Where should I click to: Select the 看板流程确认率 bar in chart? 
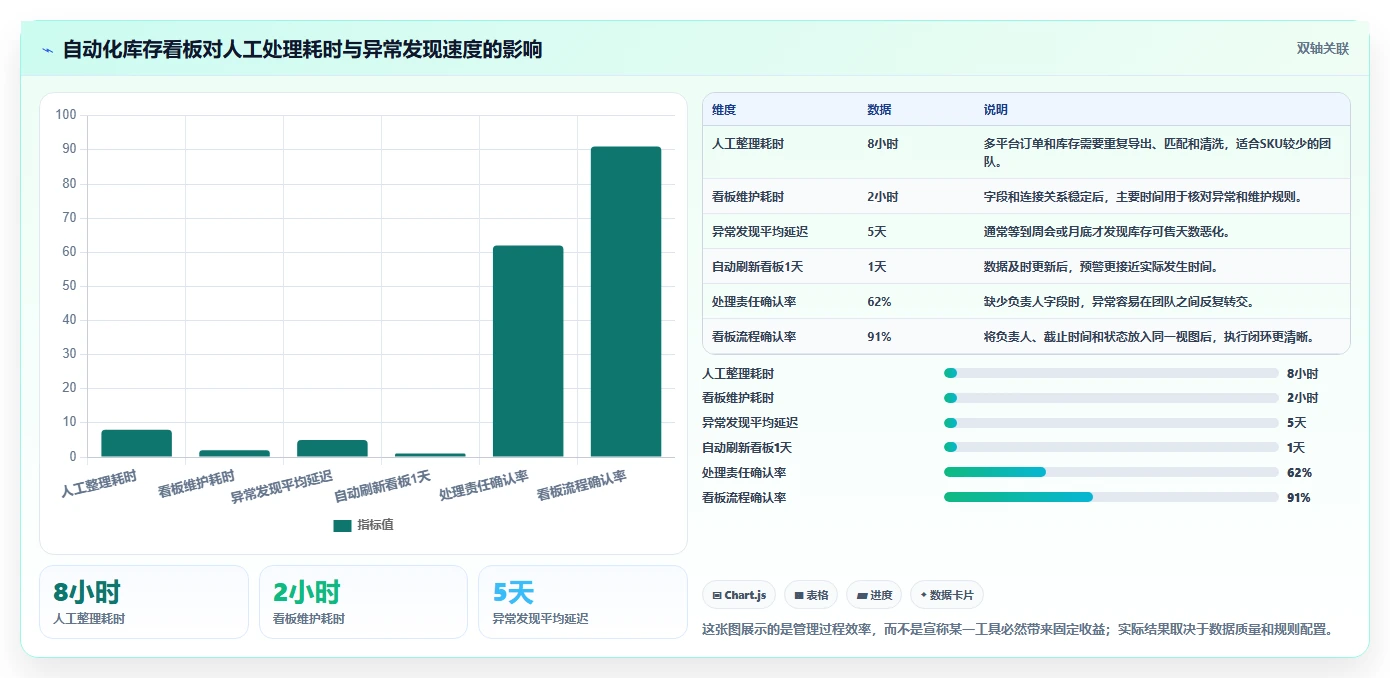[x=626, y=302]
